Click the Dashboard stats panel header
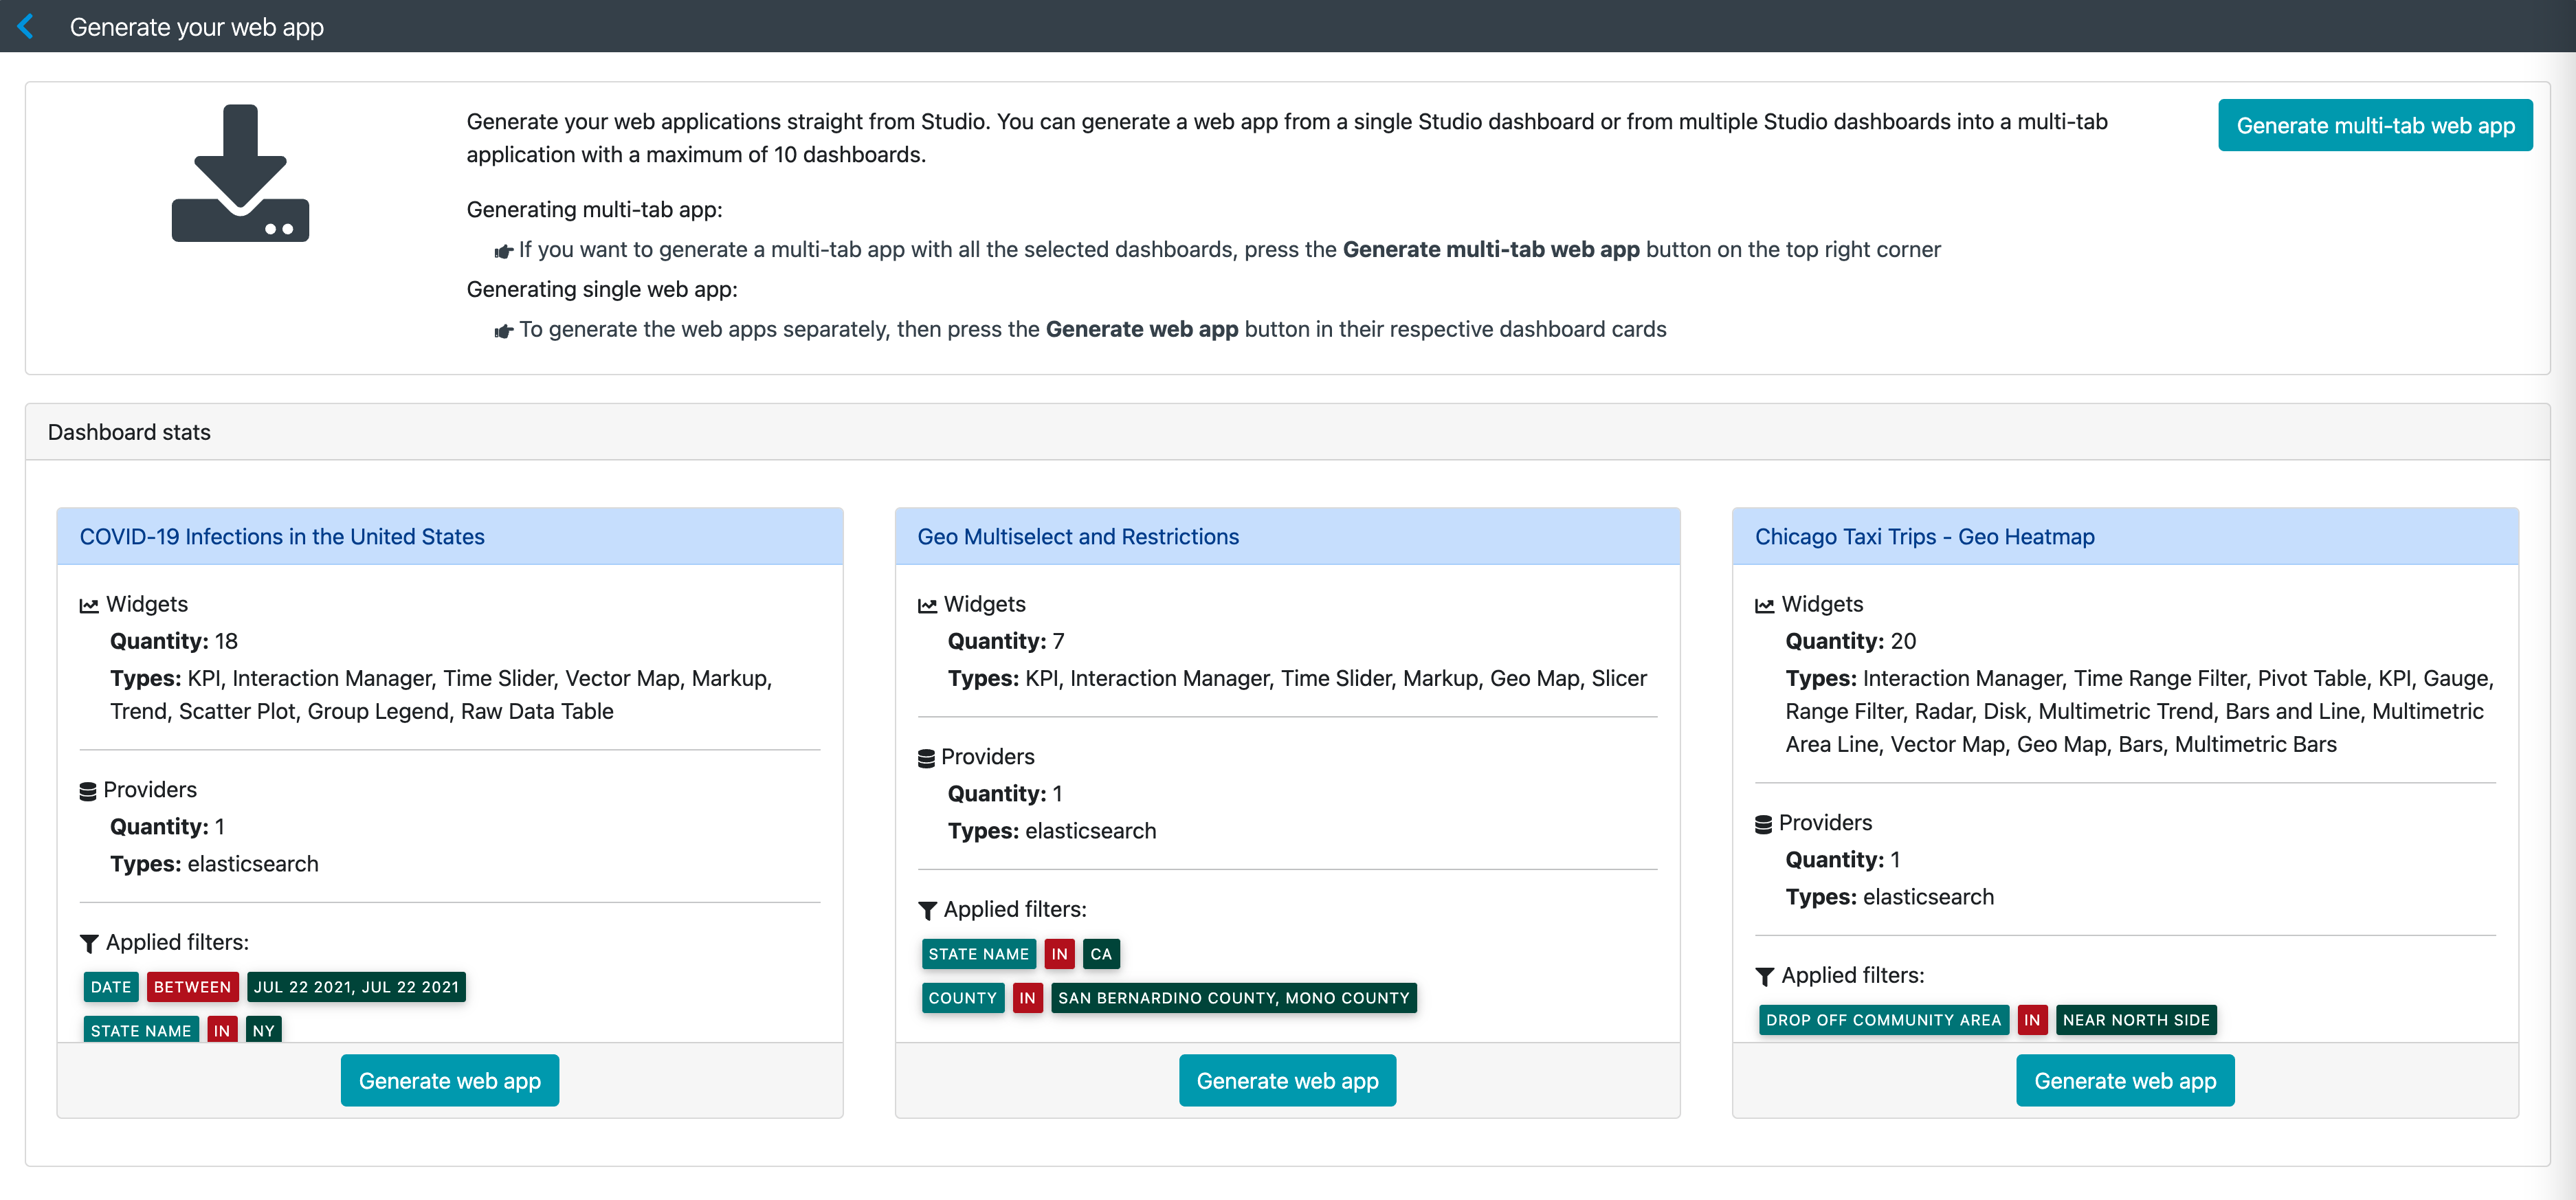Screen dimensions: 2576x1200 click(129, 432)
